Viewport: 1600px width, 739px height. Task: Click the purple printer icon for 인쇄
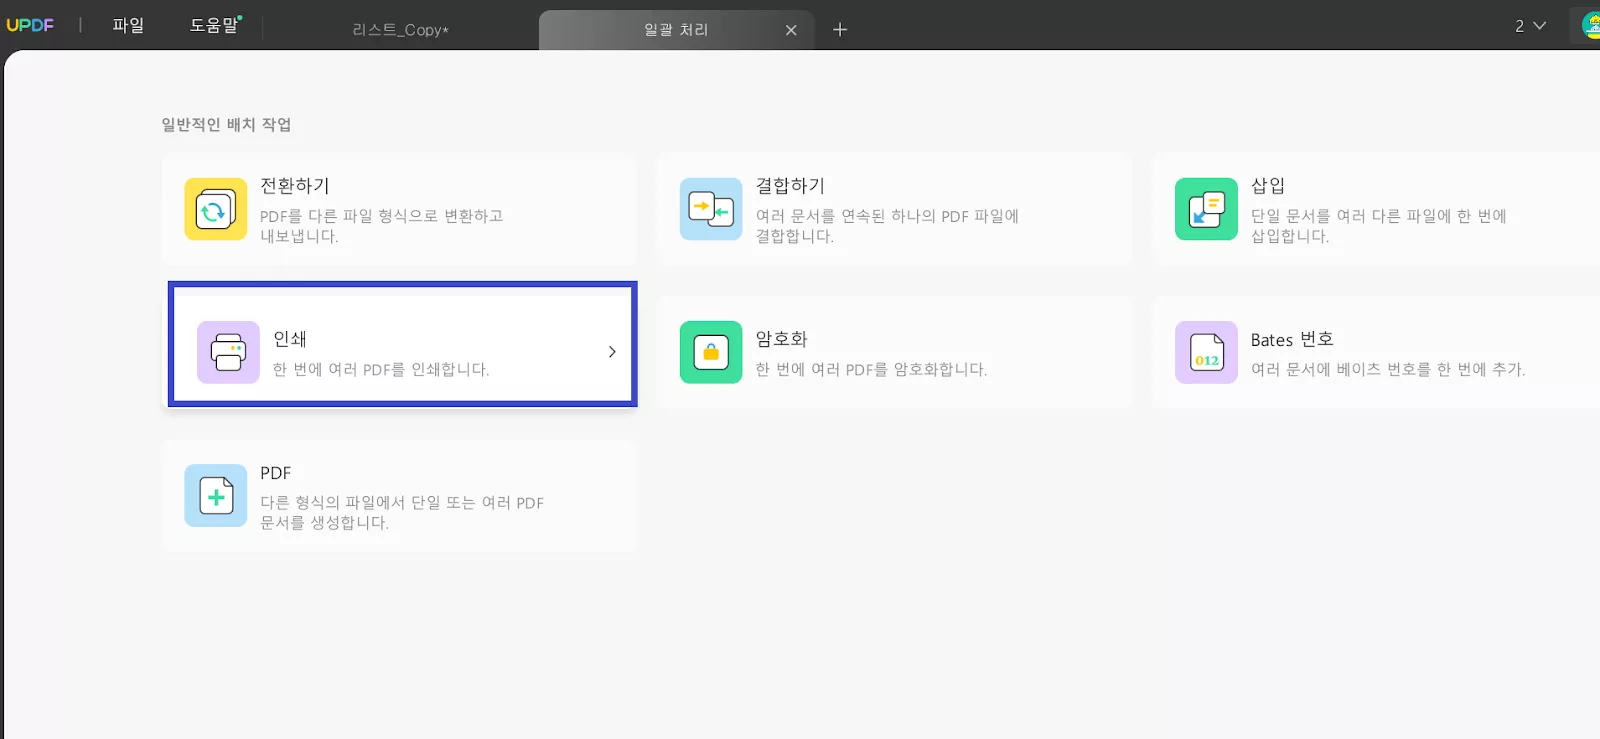[x=228, y=352]
